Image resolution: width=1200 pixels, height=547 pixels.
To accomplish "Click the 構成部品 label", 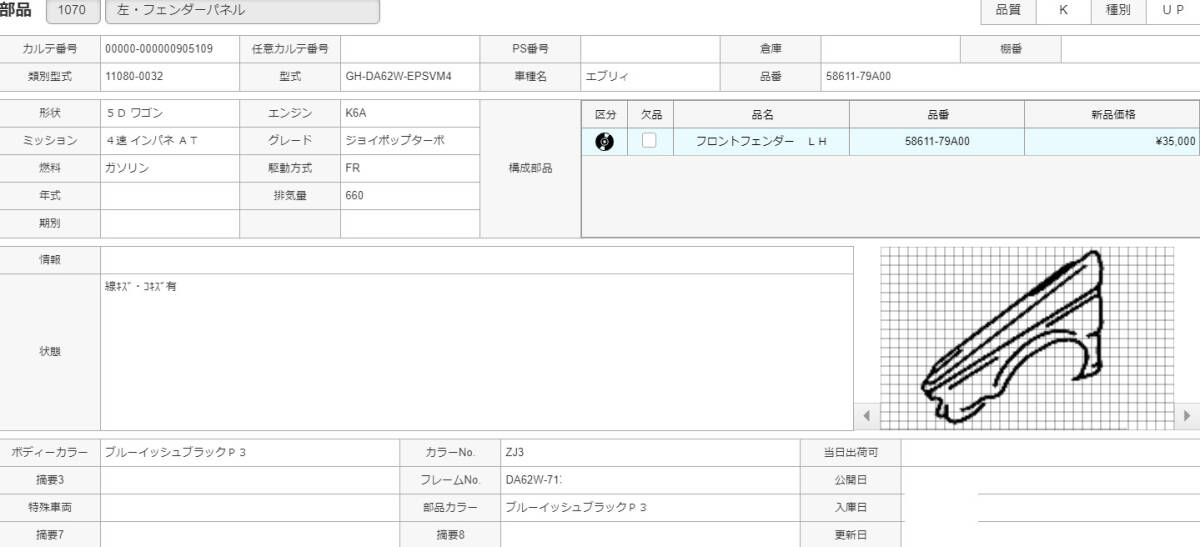I will [x=530, y=168].
